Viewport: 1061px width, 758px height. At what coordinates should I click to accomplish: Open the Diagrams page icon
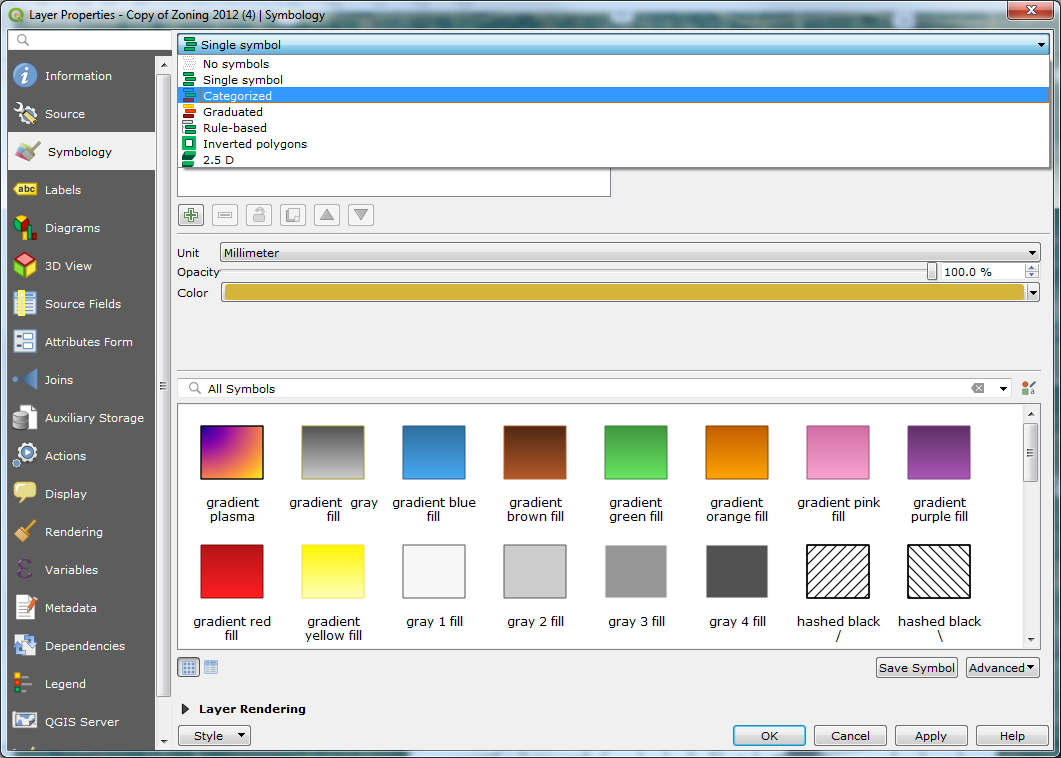tap(25, 228)
